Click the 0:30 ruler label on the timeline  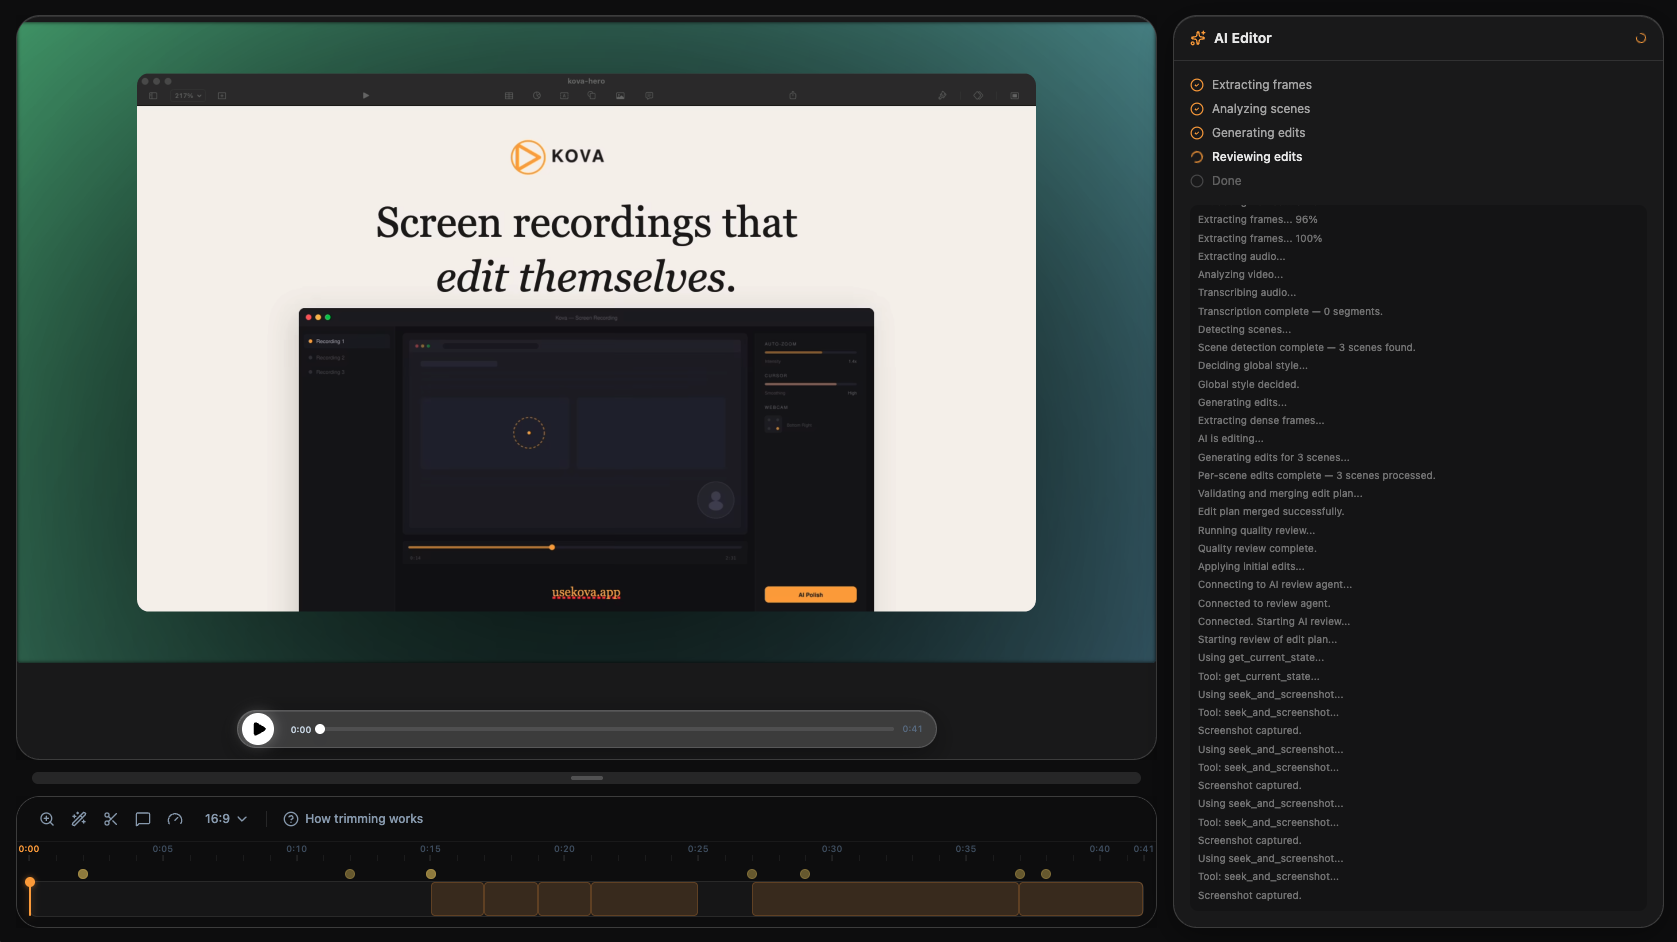pyautogui.click(x=832, y=849)
